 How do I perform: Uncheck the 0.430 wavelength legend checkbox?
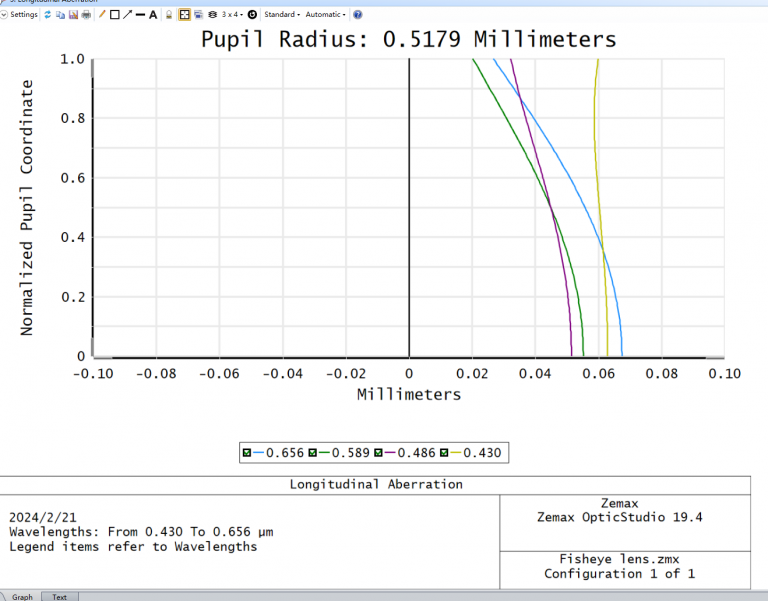point(444,453)
